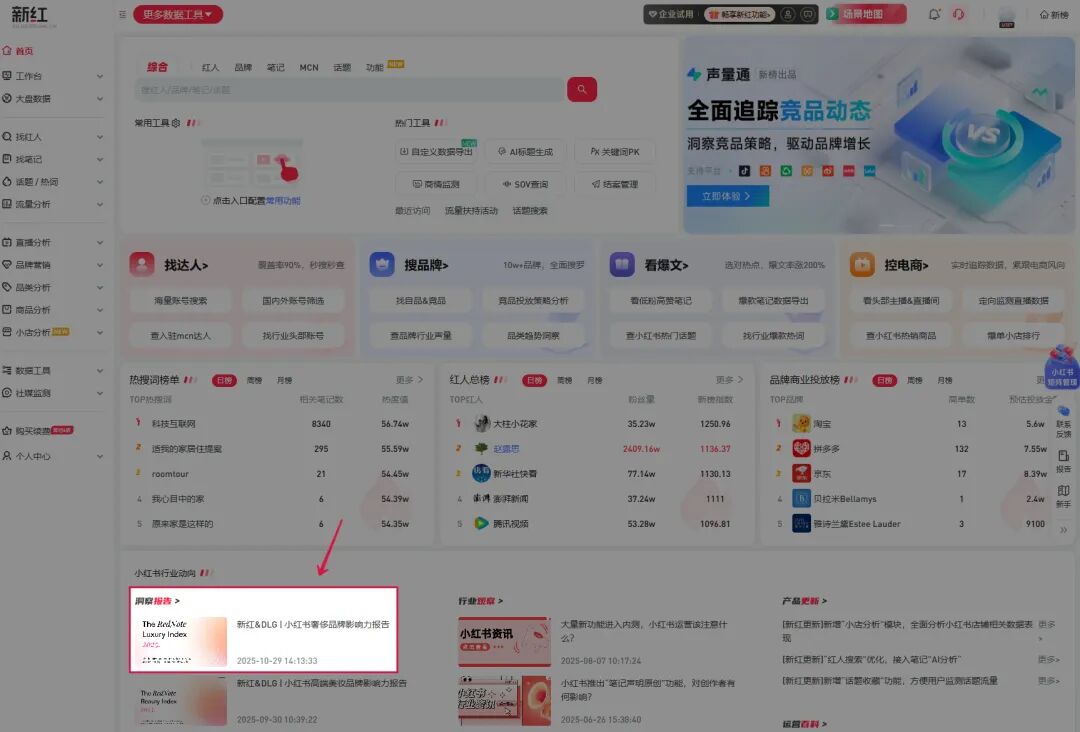This screenshot has height=732, width=1080.
Task: Select 周榜 toggle in 红人总榜
Action: click(x=565, y=380)
